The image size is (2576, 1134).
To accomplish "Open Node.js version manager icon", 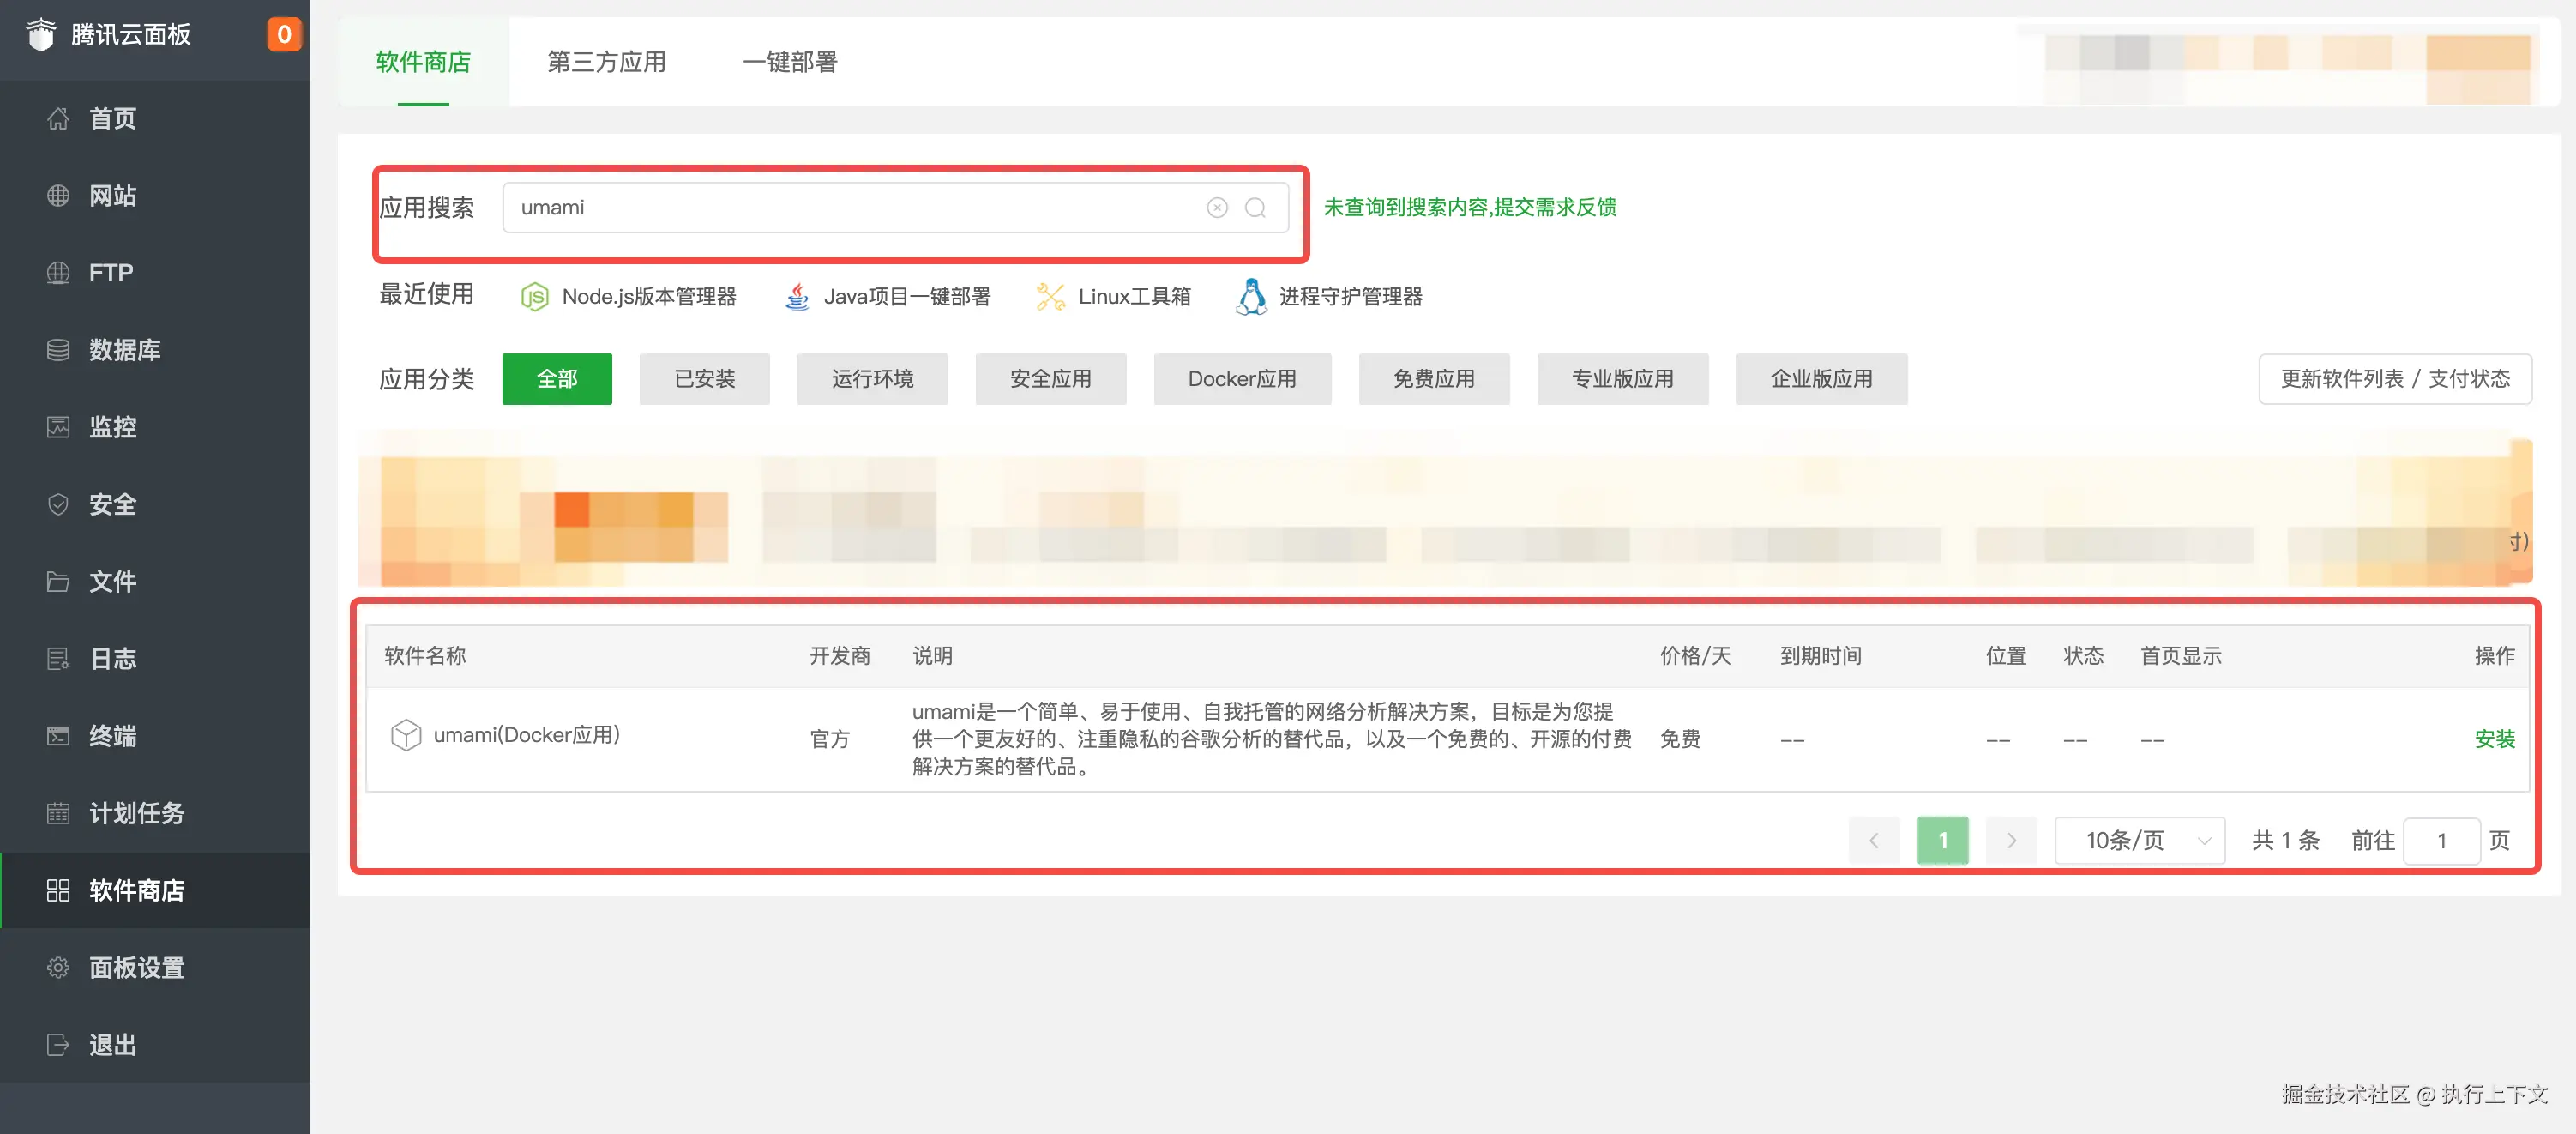I will pos(535,297).
